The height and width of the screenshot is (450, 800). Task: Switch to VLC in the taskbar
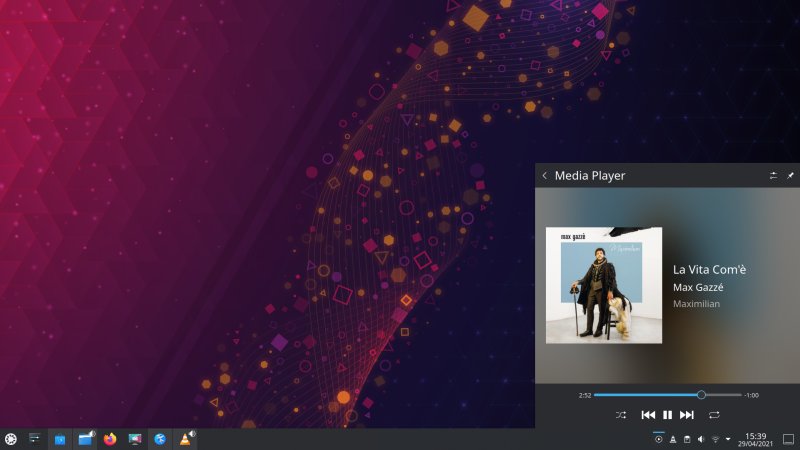pos(185,439)
